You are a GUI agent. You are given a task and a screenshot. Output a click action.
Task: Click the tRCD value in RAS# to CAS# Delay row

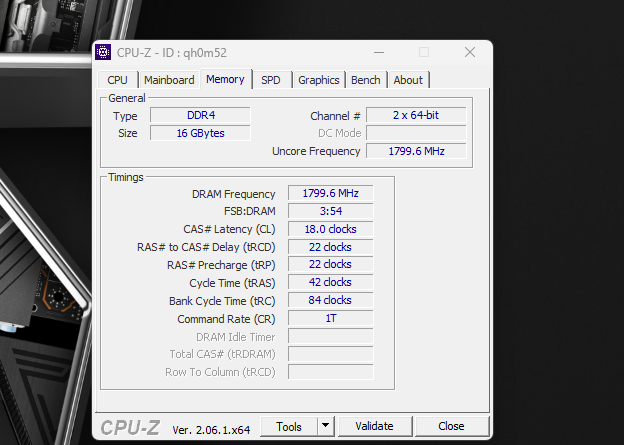click(x=331, y=247)
